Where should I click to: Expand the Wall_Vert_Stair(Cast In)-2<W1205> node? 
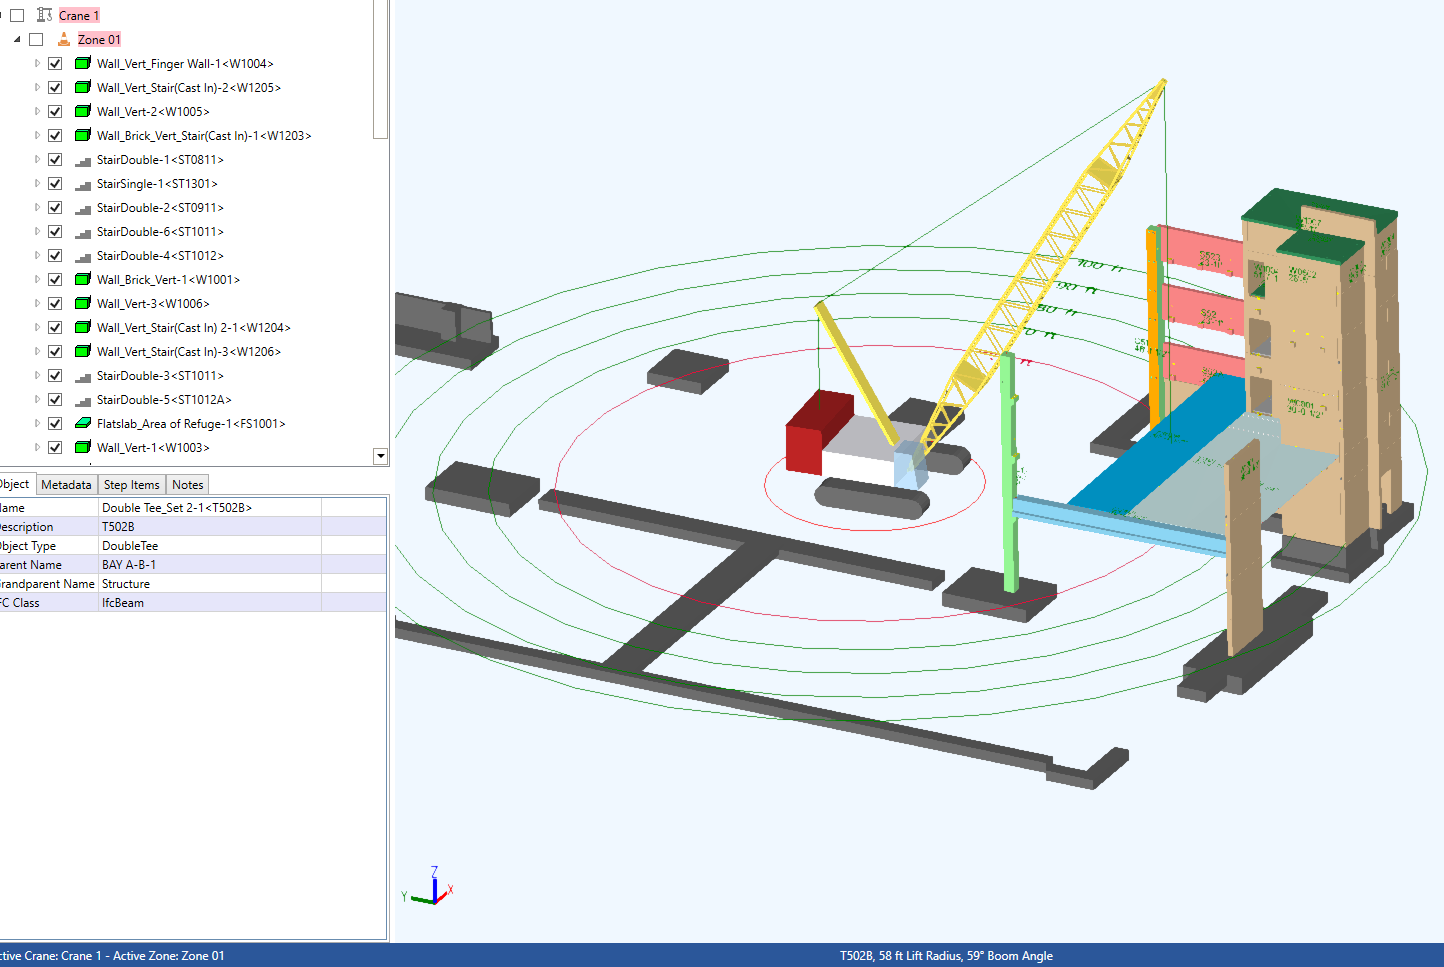[37, 87]
